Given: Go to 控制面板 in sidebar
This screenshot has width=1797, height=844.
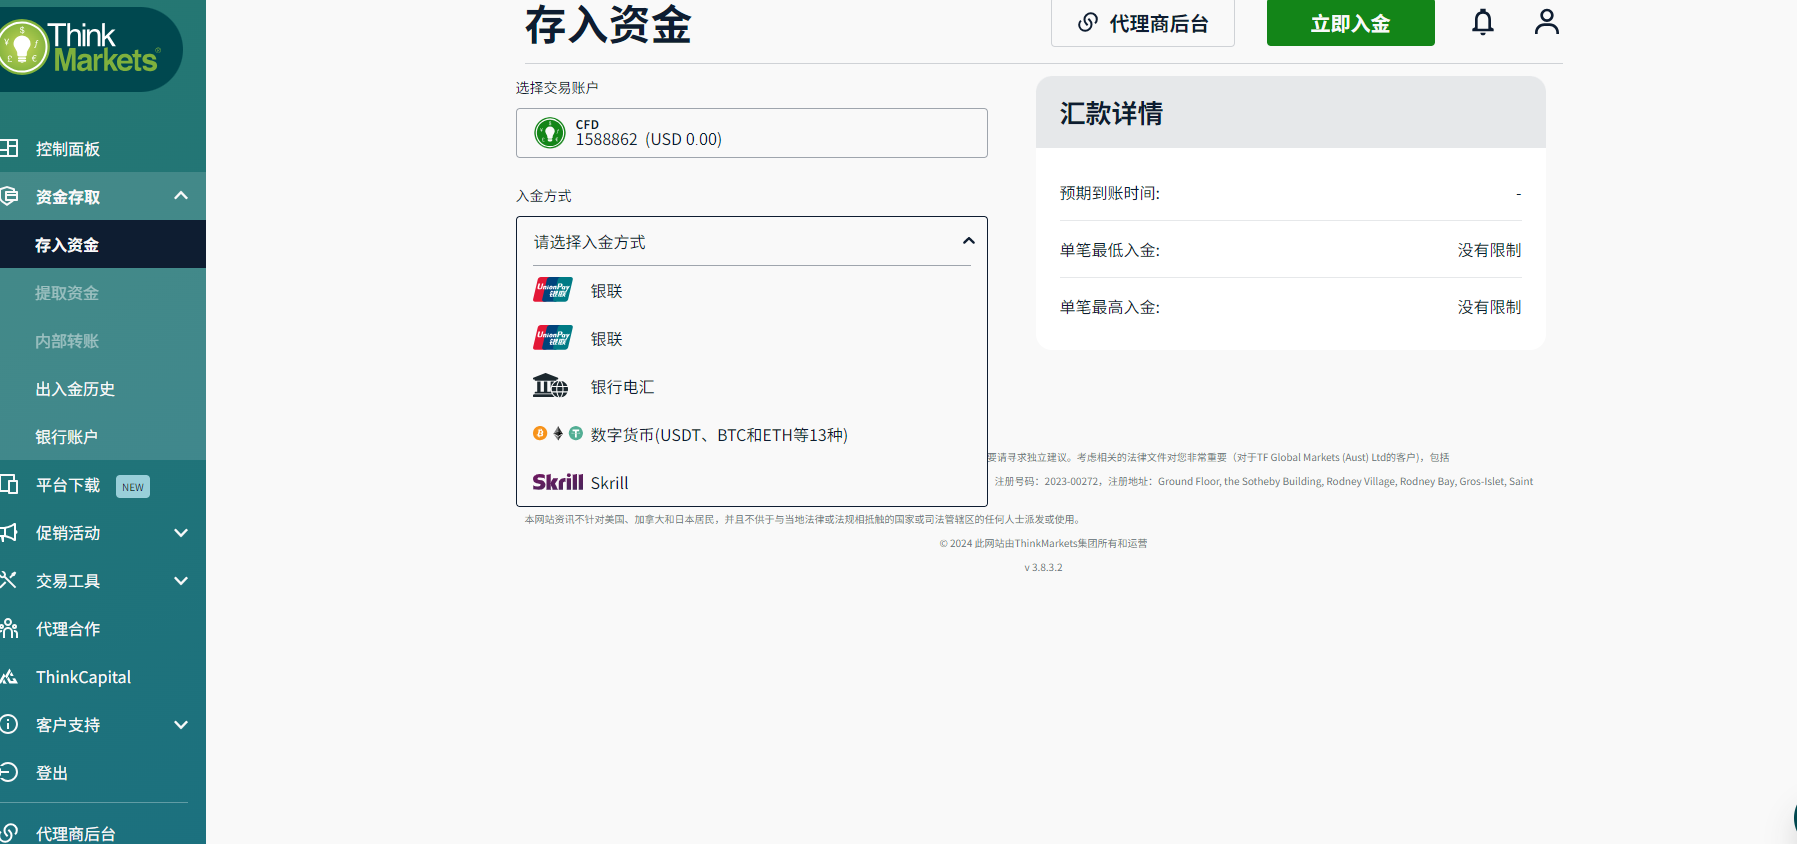Looking at the screenshot, I should 68,149.
